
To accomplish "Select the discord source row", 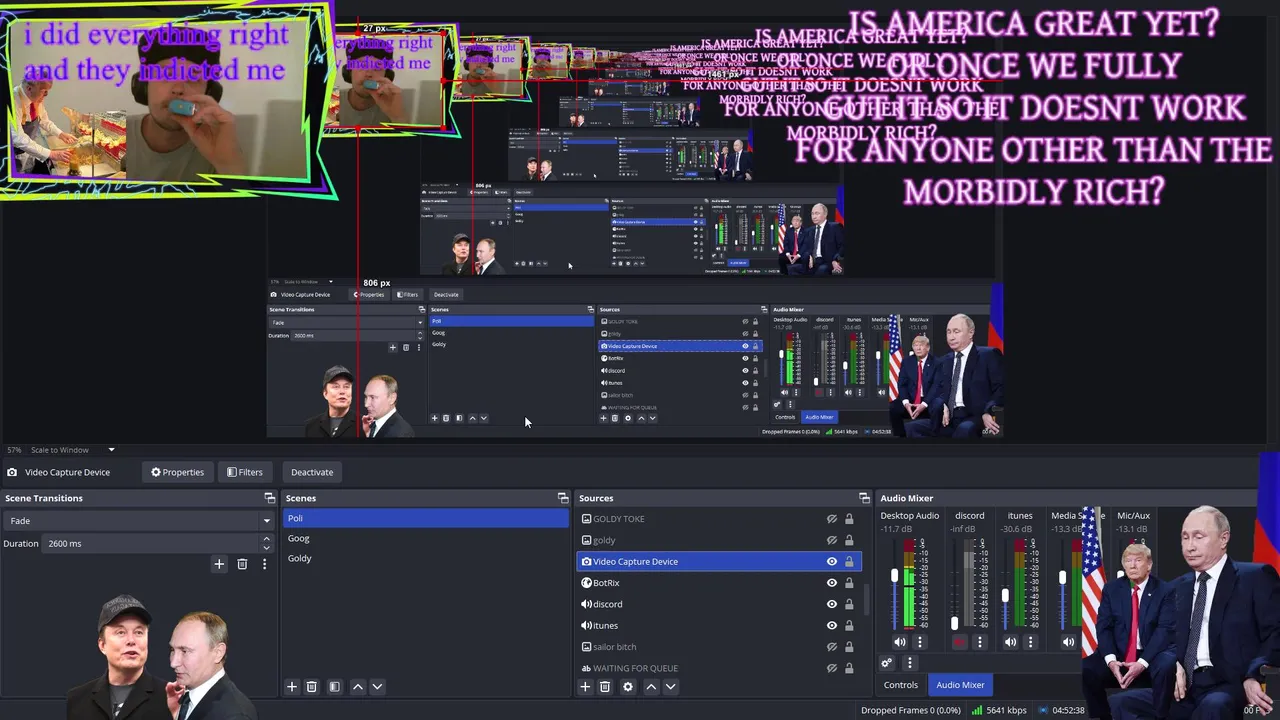I will coord(718,604).
